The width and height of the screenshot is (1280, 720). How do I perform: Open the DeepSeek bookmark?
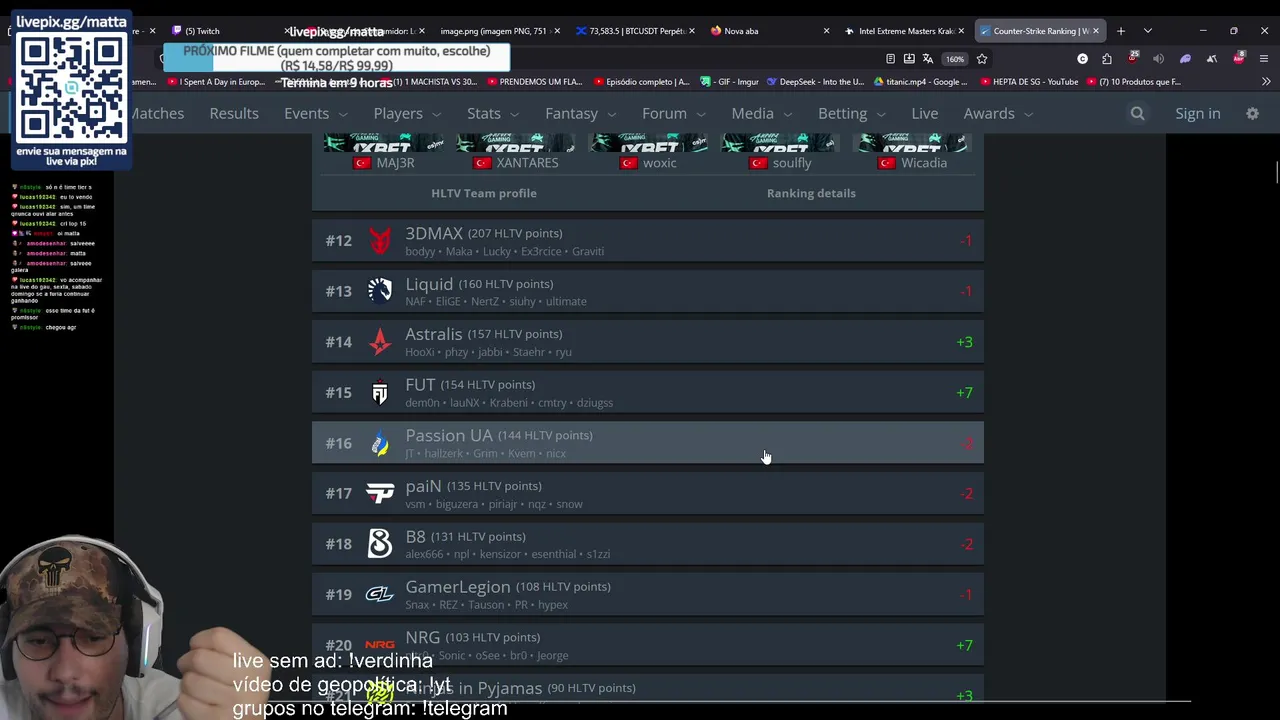[x=814, y=82]
